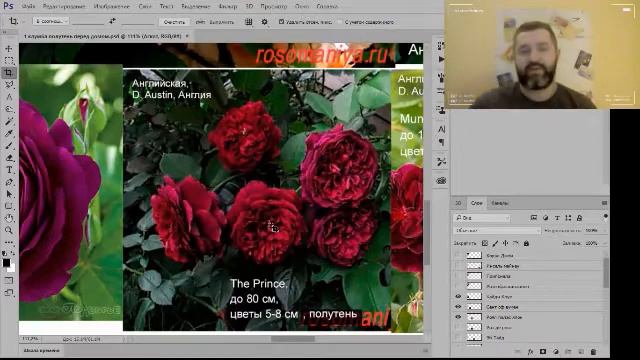
Task: Select the Type tool
Action: [x=9, y=170]
